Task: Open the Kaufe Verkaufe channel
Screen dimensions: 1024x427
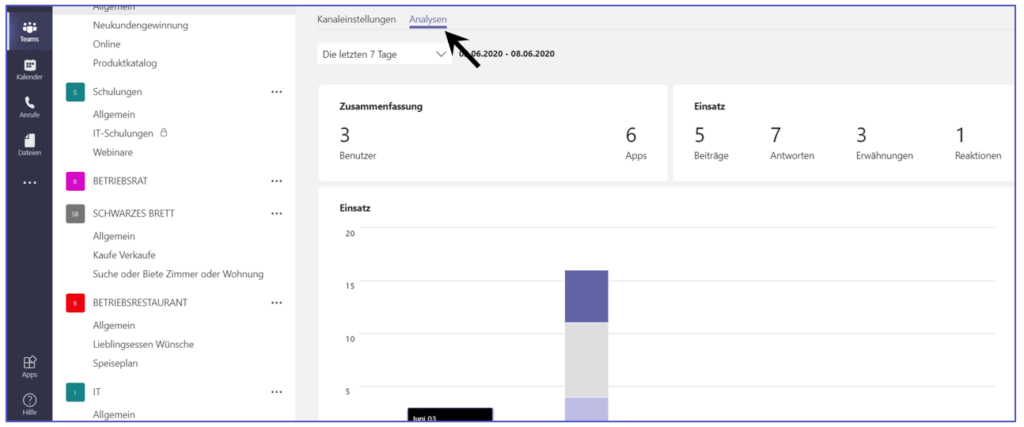Action: coord(124,255)
